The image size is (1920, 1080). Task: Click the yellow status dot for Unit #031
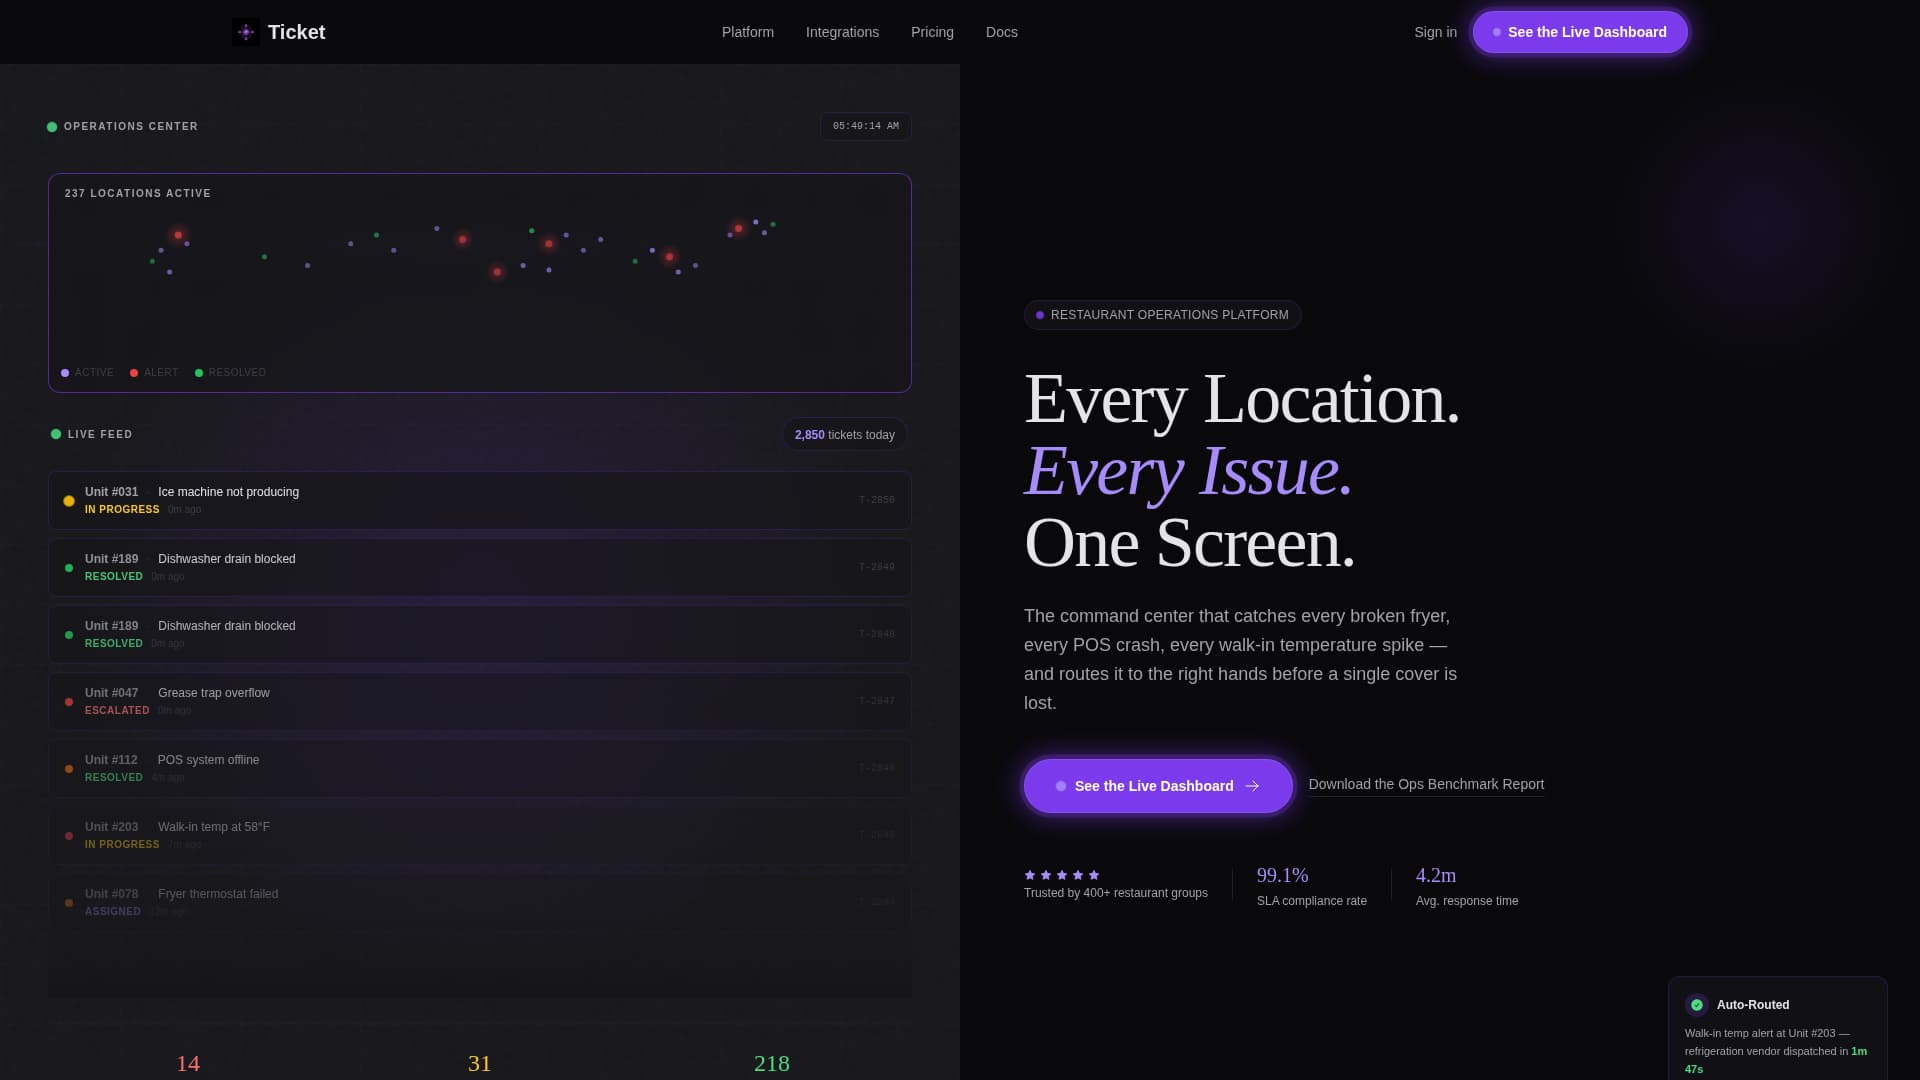tap(69, 501)
